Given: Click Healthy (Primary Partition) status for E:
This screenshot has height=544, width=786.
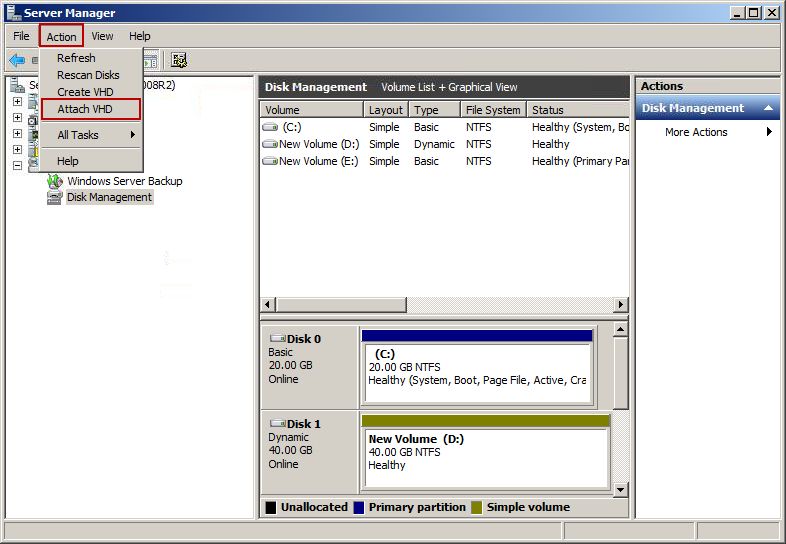Looking at the screenshot, I should tap(580, 161).
